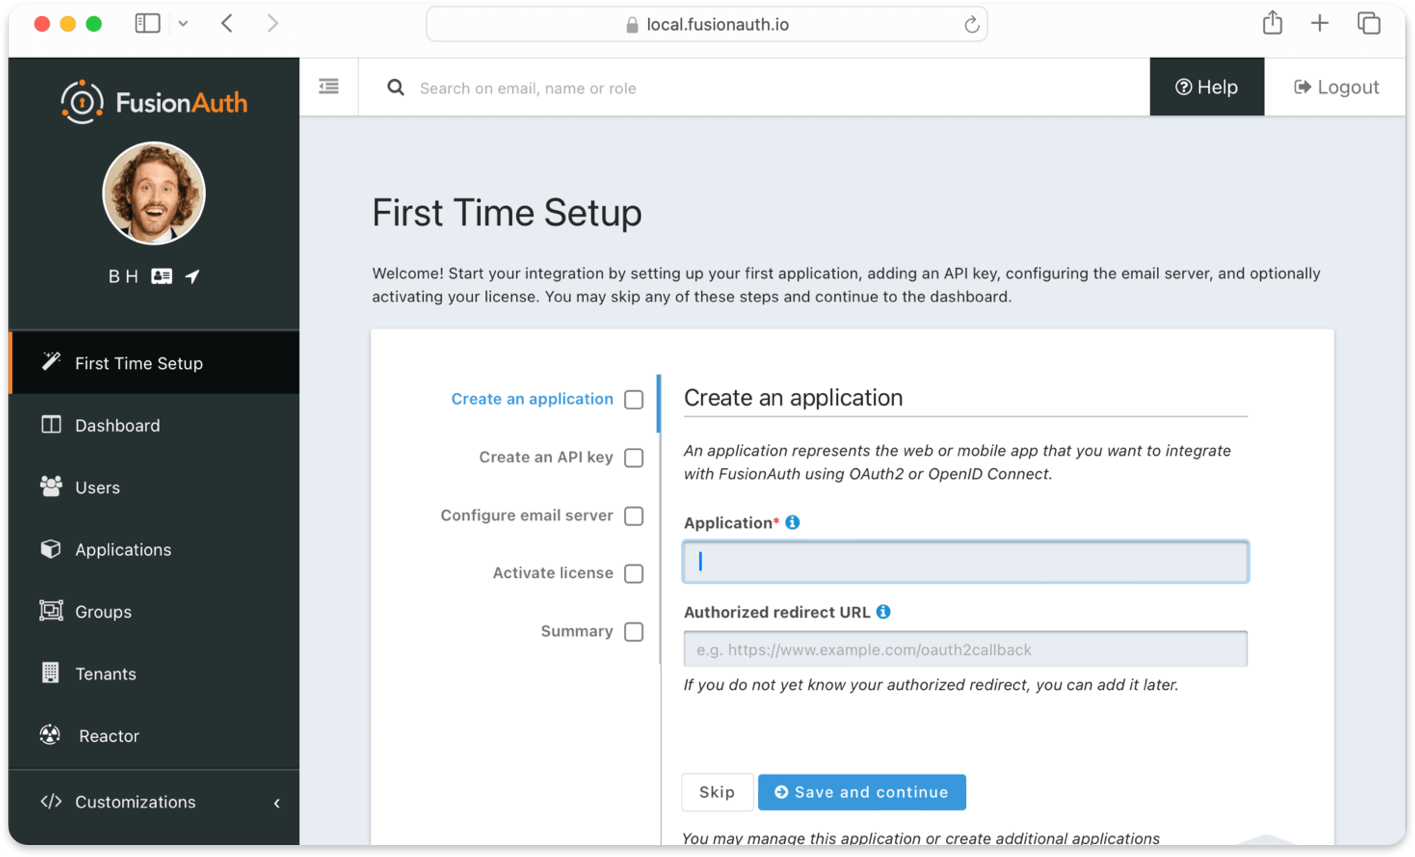Toggle the Create an API key checkbox
Image resolution: width=1415 pixels, height=857 pixels.
point(634,458)
